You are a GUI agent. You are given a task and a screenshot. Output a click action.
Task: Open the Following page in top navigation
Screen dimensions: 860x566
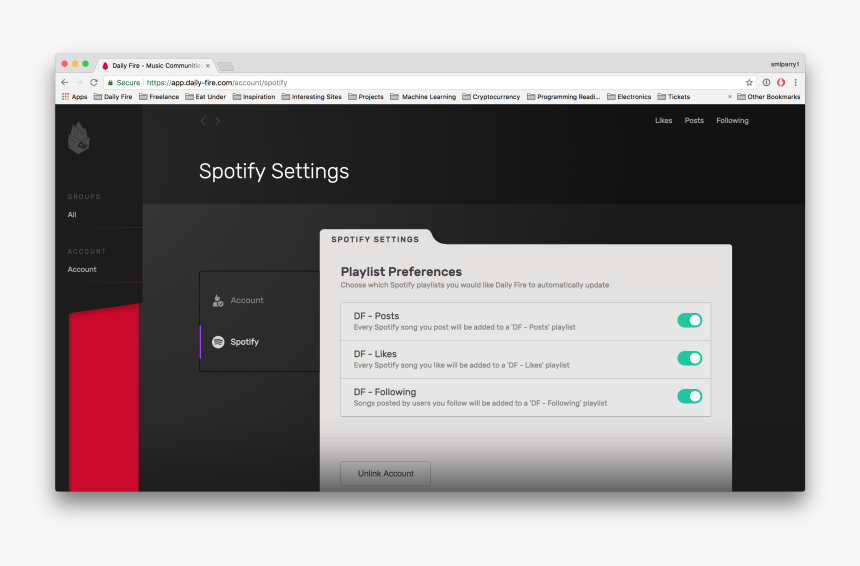(x=732, y=121)
